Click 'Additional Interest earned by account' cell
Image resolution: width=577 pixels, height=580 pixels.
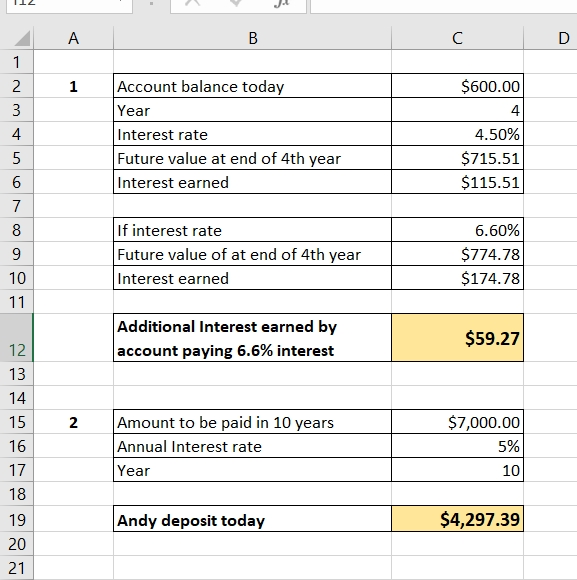(252, 337)
